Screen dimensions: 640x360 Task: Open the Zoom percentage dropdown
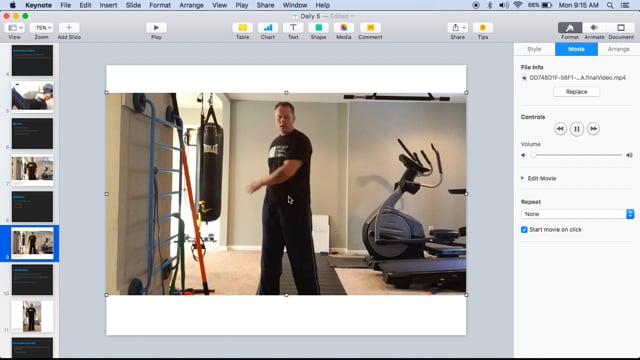(41, 27)
